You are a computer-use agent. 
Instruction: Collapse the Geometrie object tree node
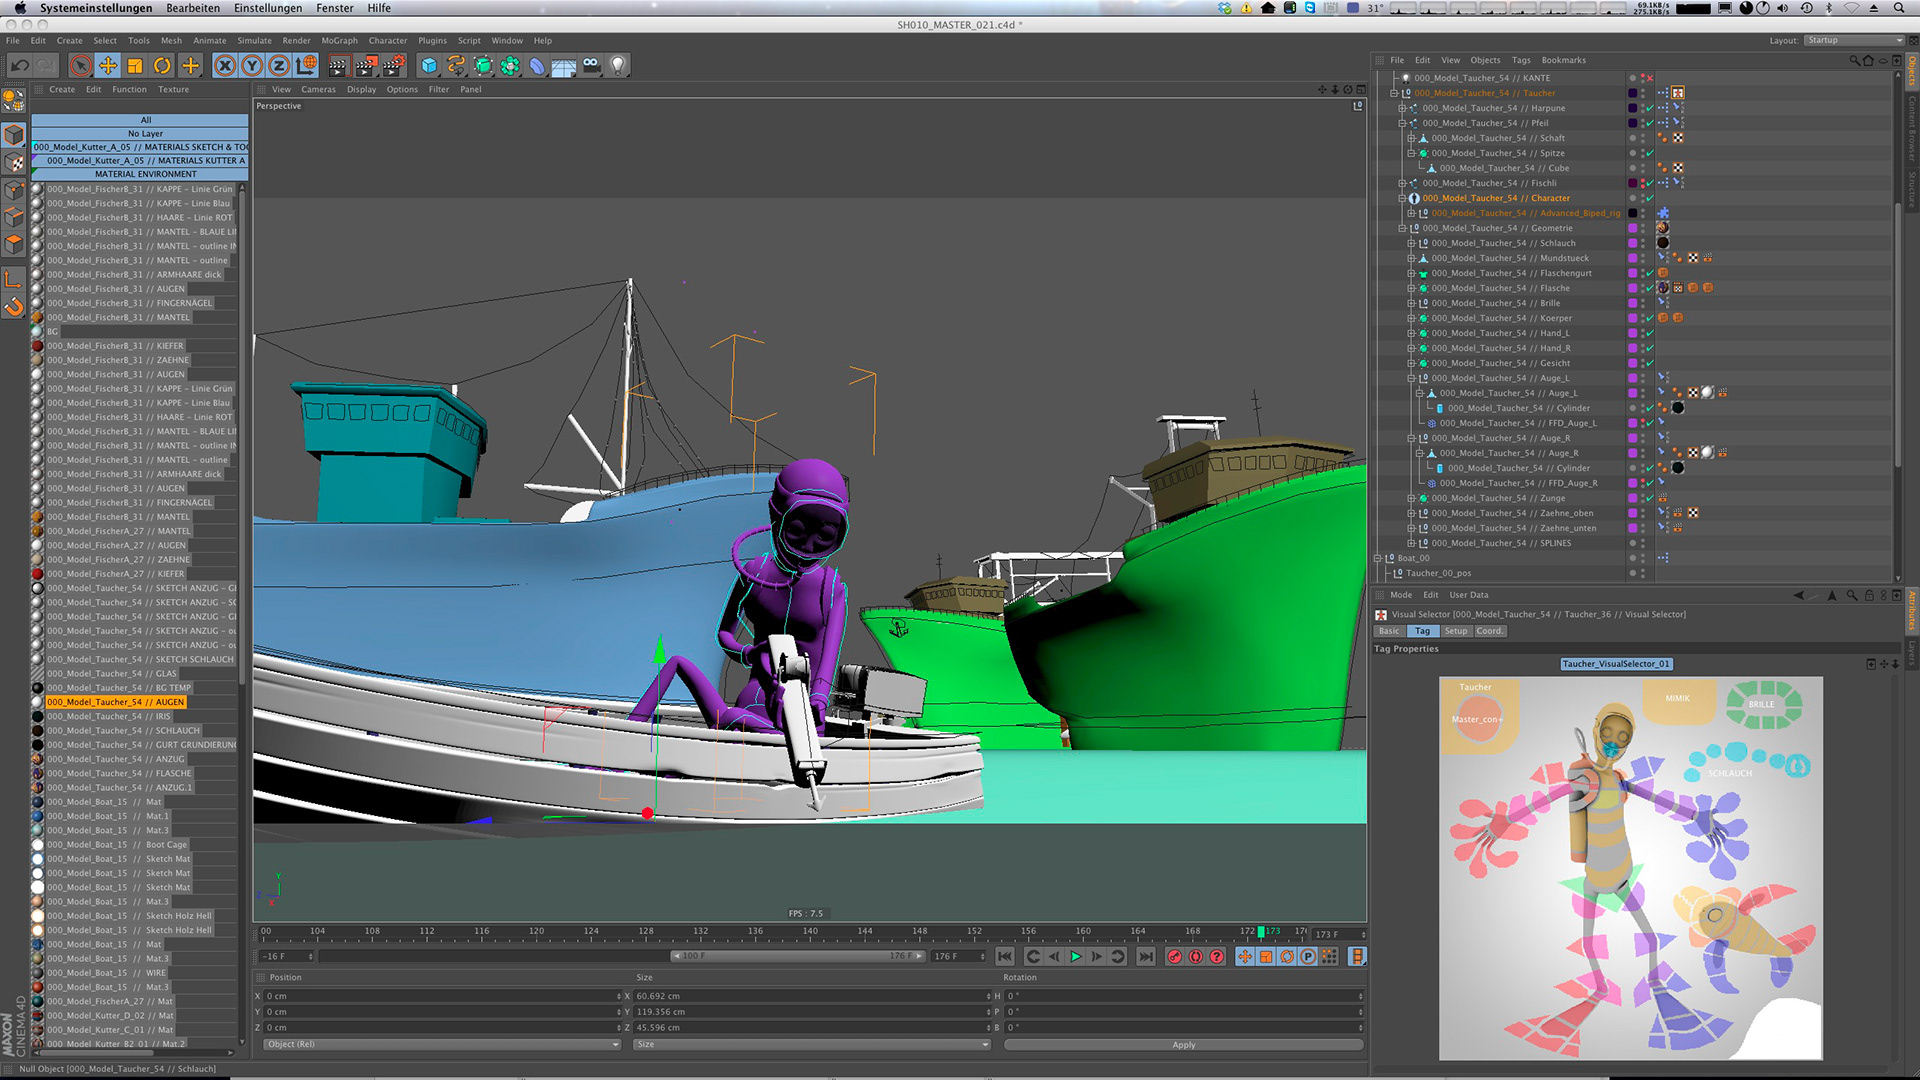click(x=1402, y=228)
